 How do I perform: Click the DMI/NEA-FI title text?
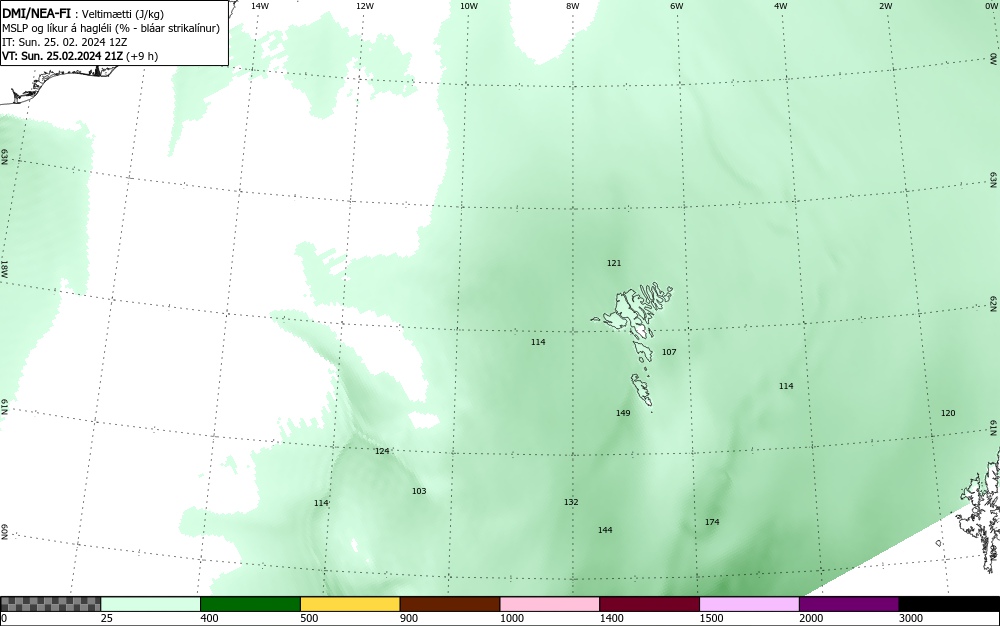tap(36, 13)
